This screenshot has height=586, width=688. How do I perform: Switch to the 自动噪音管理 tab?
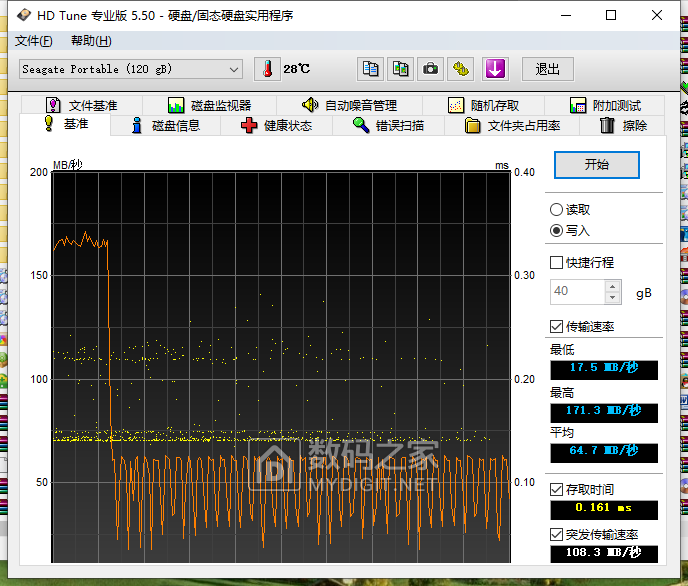(349, 105)
